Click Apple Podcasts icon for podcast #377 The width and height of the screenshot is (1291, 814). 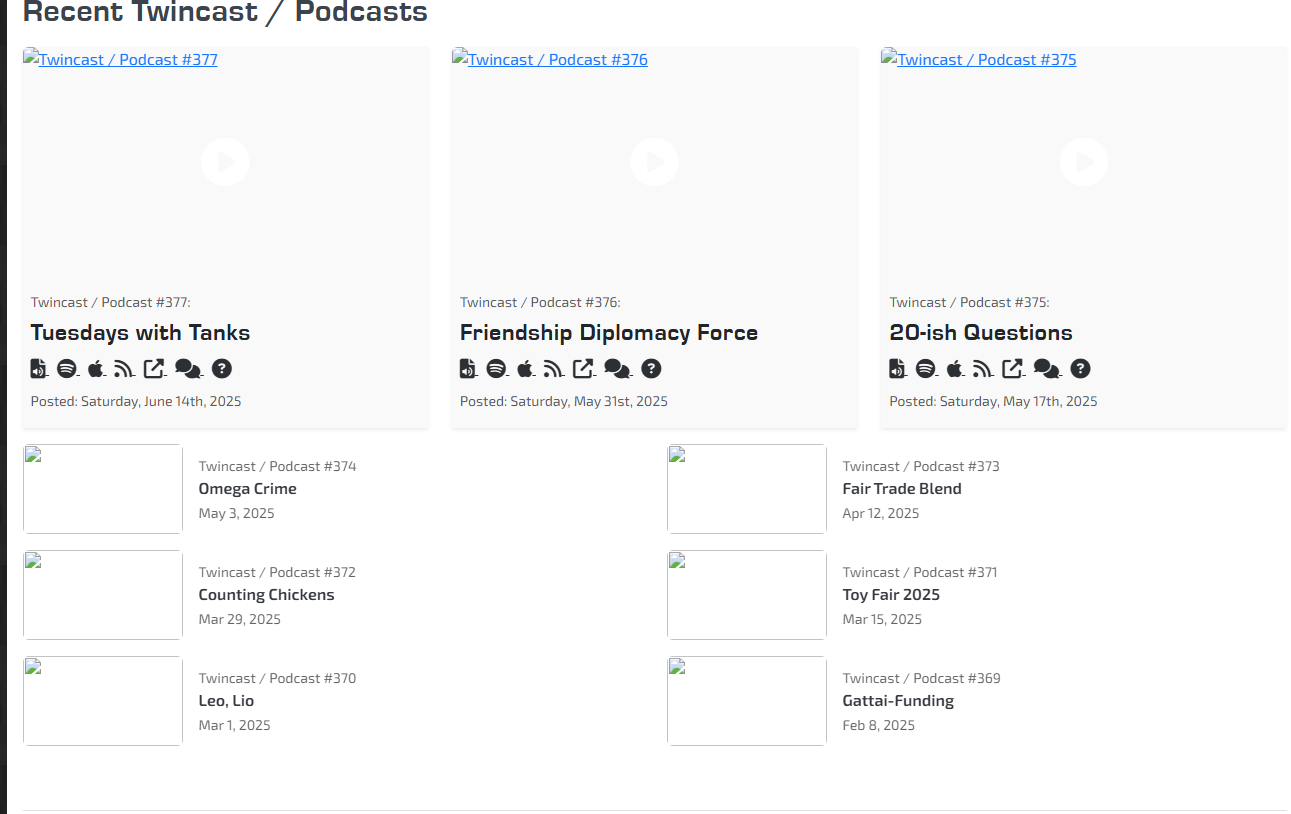pos(95,369)
